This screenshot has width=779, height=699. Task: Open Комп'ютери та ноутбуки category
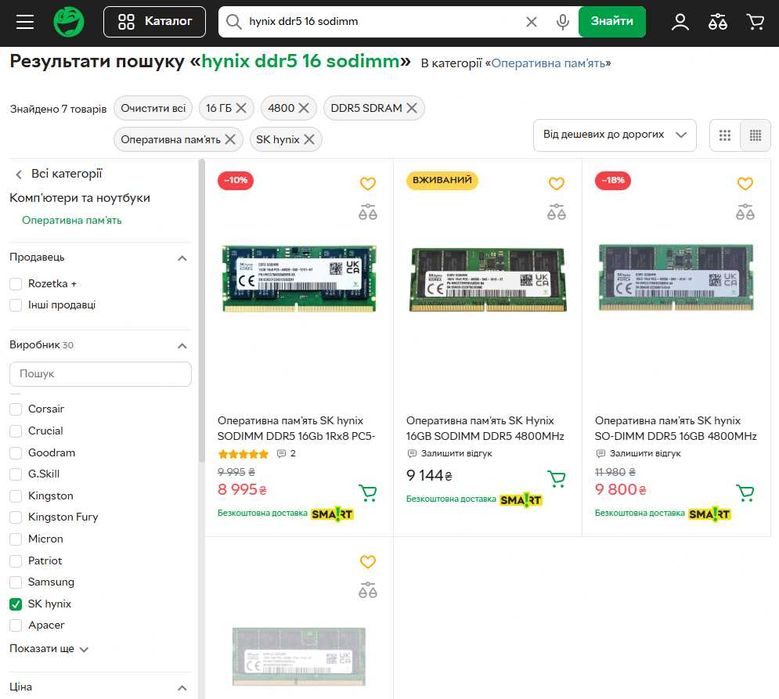[x=79, y=198]
